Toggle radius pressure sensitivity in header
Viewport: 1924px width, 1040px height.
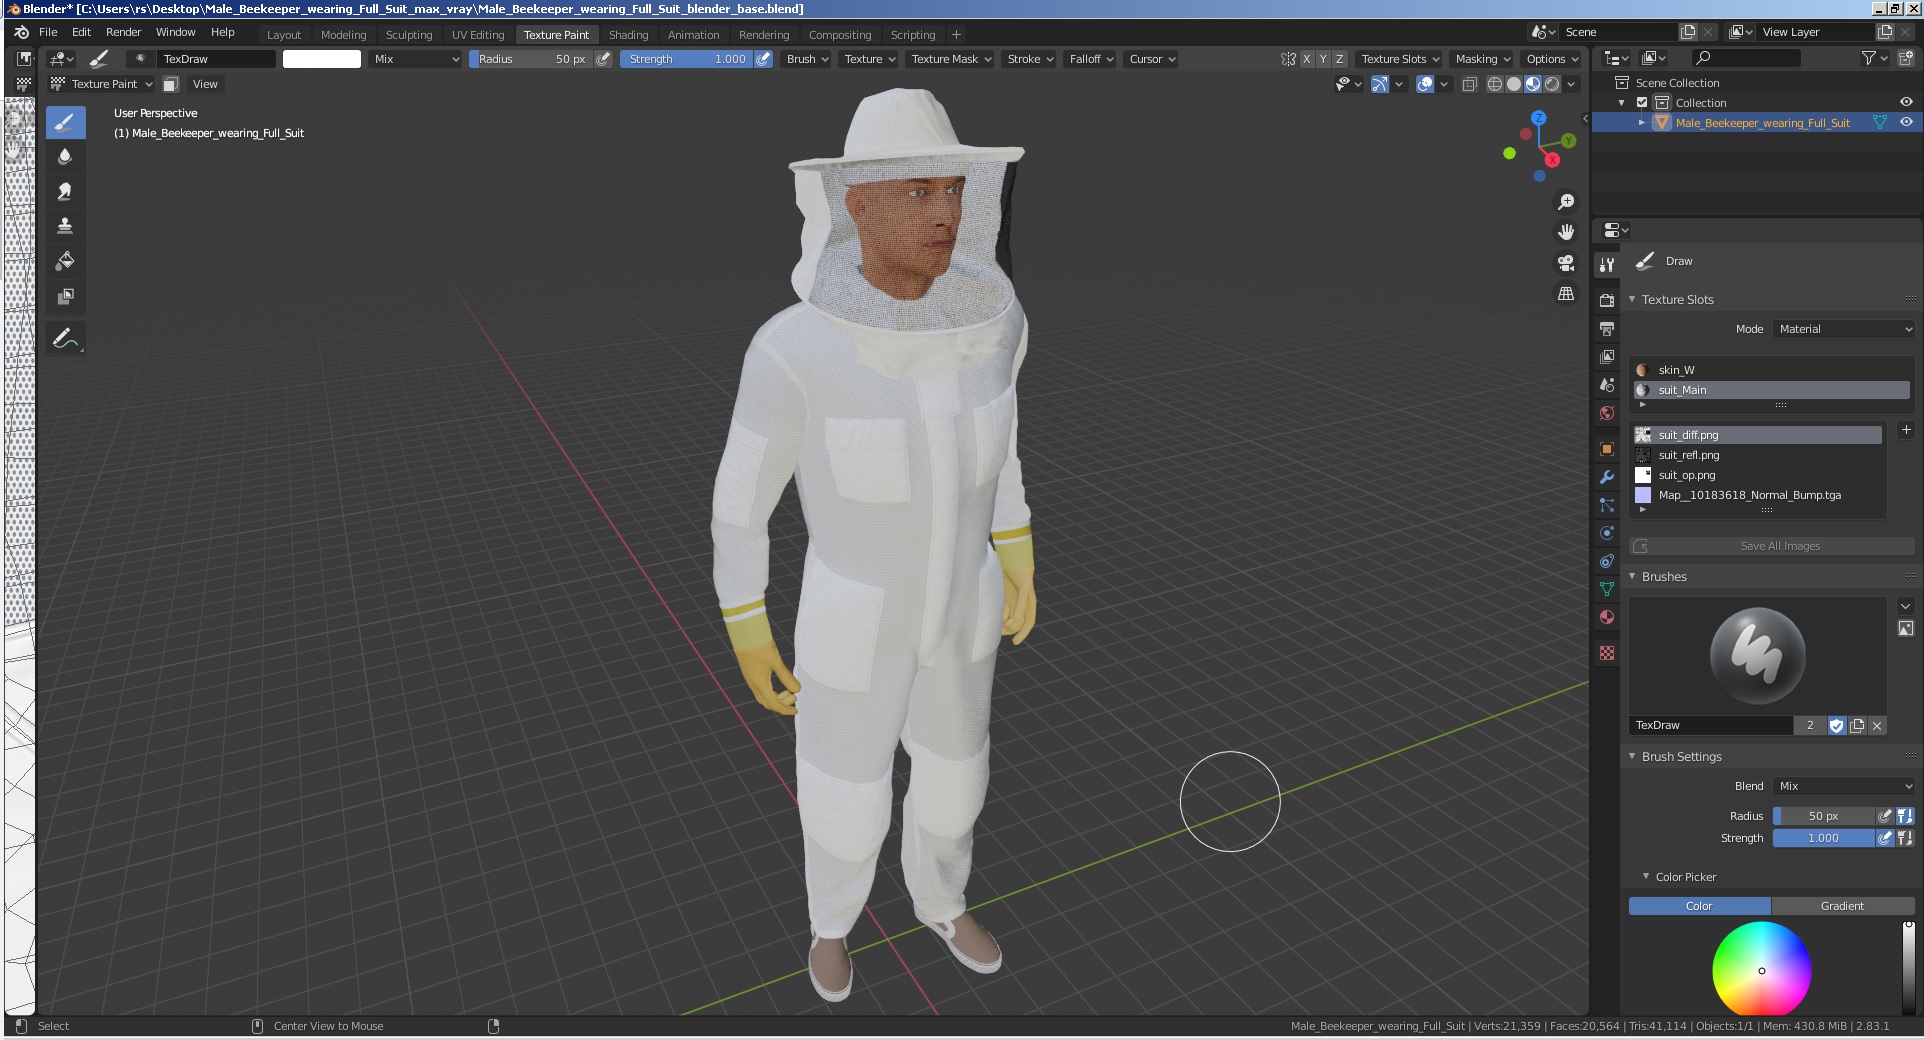[x=603, y=59]
